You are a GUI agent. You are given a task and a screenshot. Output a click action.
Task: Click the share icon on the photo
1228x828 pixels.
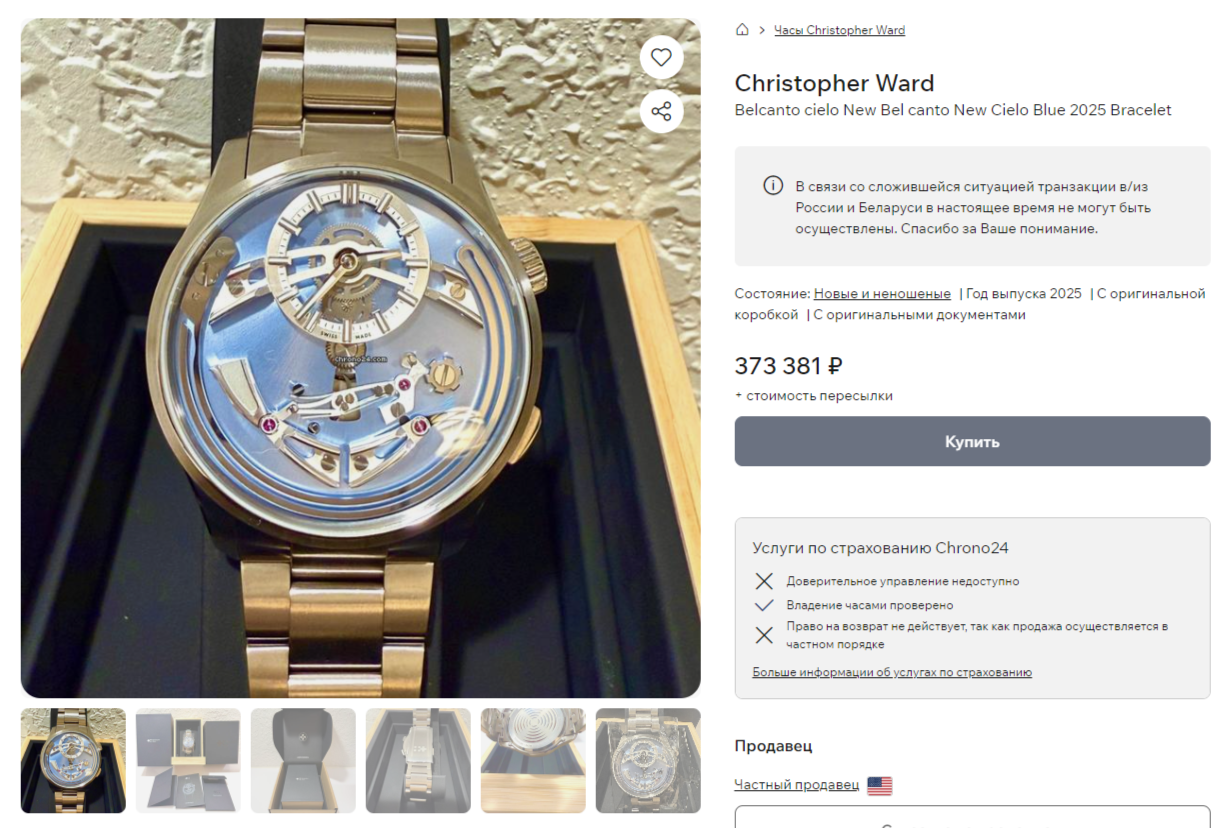click(x=661, y=111)
